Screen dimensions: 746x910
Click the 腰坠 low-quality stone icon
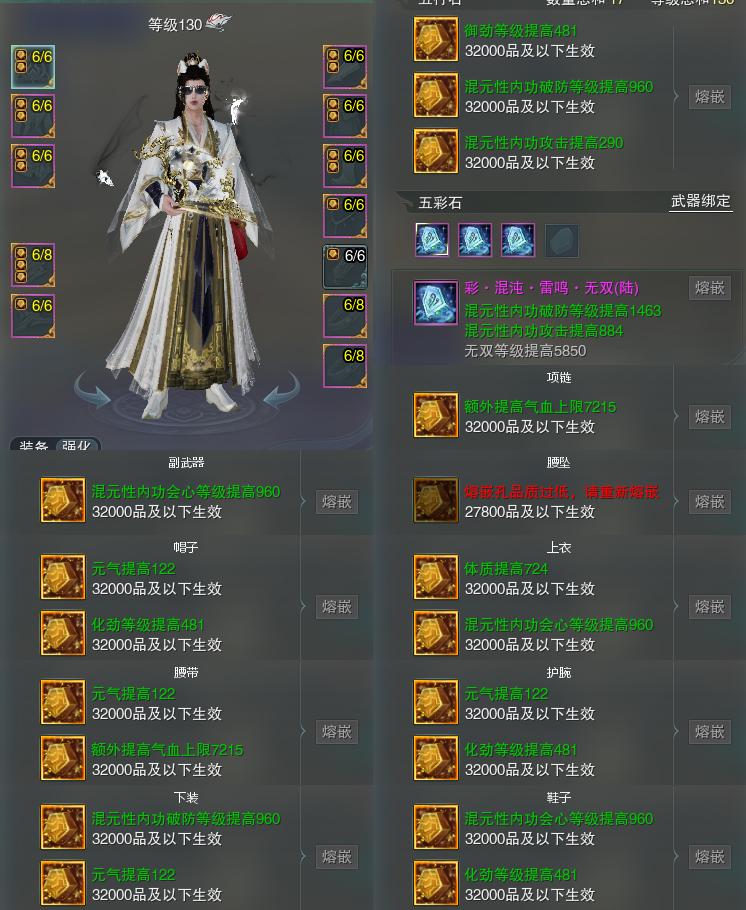click(x=435, y=500)
